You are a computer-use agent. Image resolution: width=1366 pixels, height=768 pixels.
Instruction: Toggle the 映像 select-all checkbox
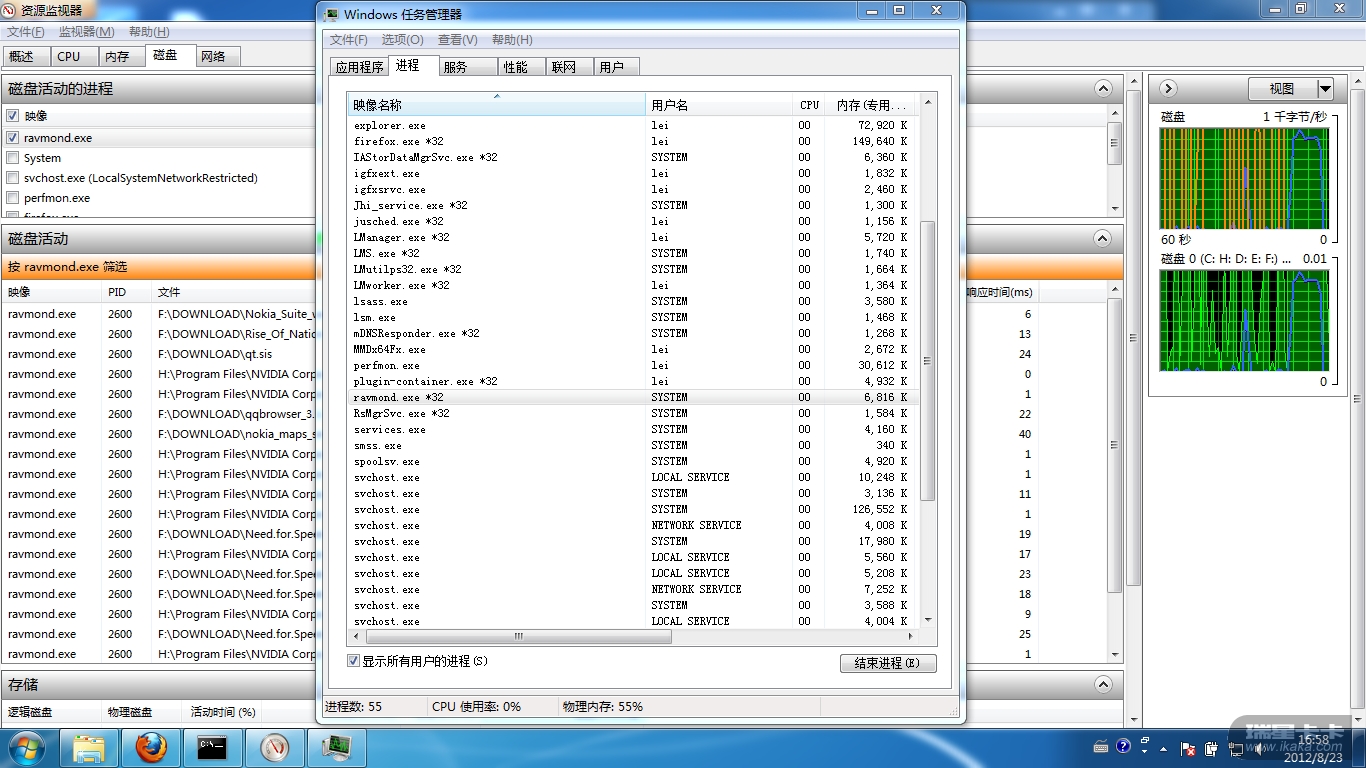pyautogui.click(x=12, y=116)
